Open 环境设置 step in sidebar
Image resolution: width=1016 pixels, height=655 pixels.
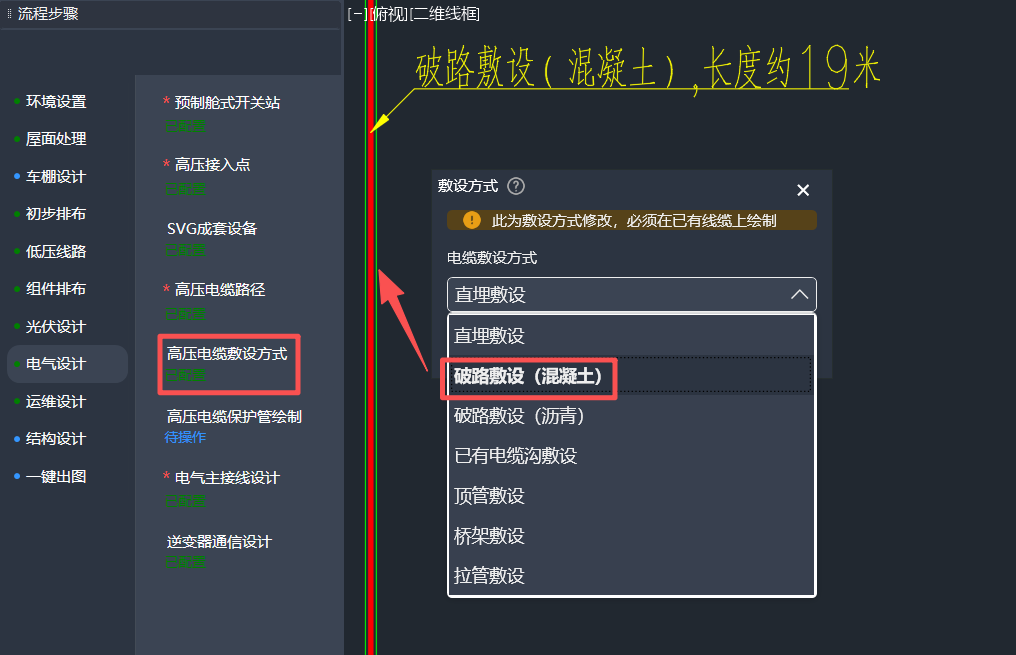pyautogui.click(x=56, y=102)
